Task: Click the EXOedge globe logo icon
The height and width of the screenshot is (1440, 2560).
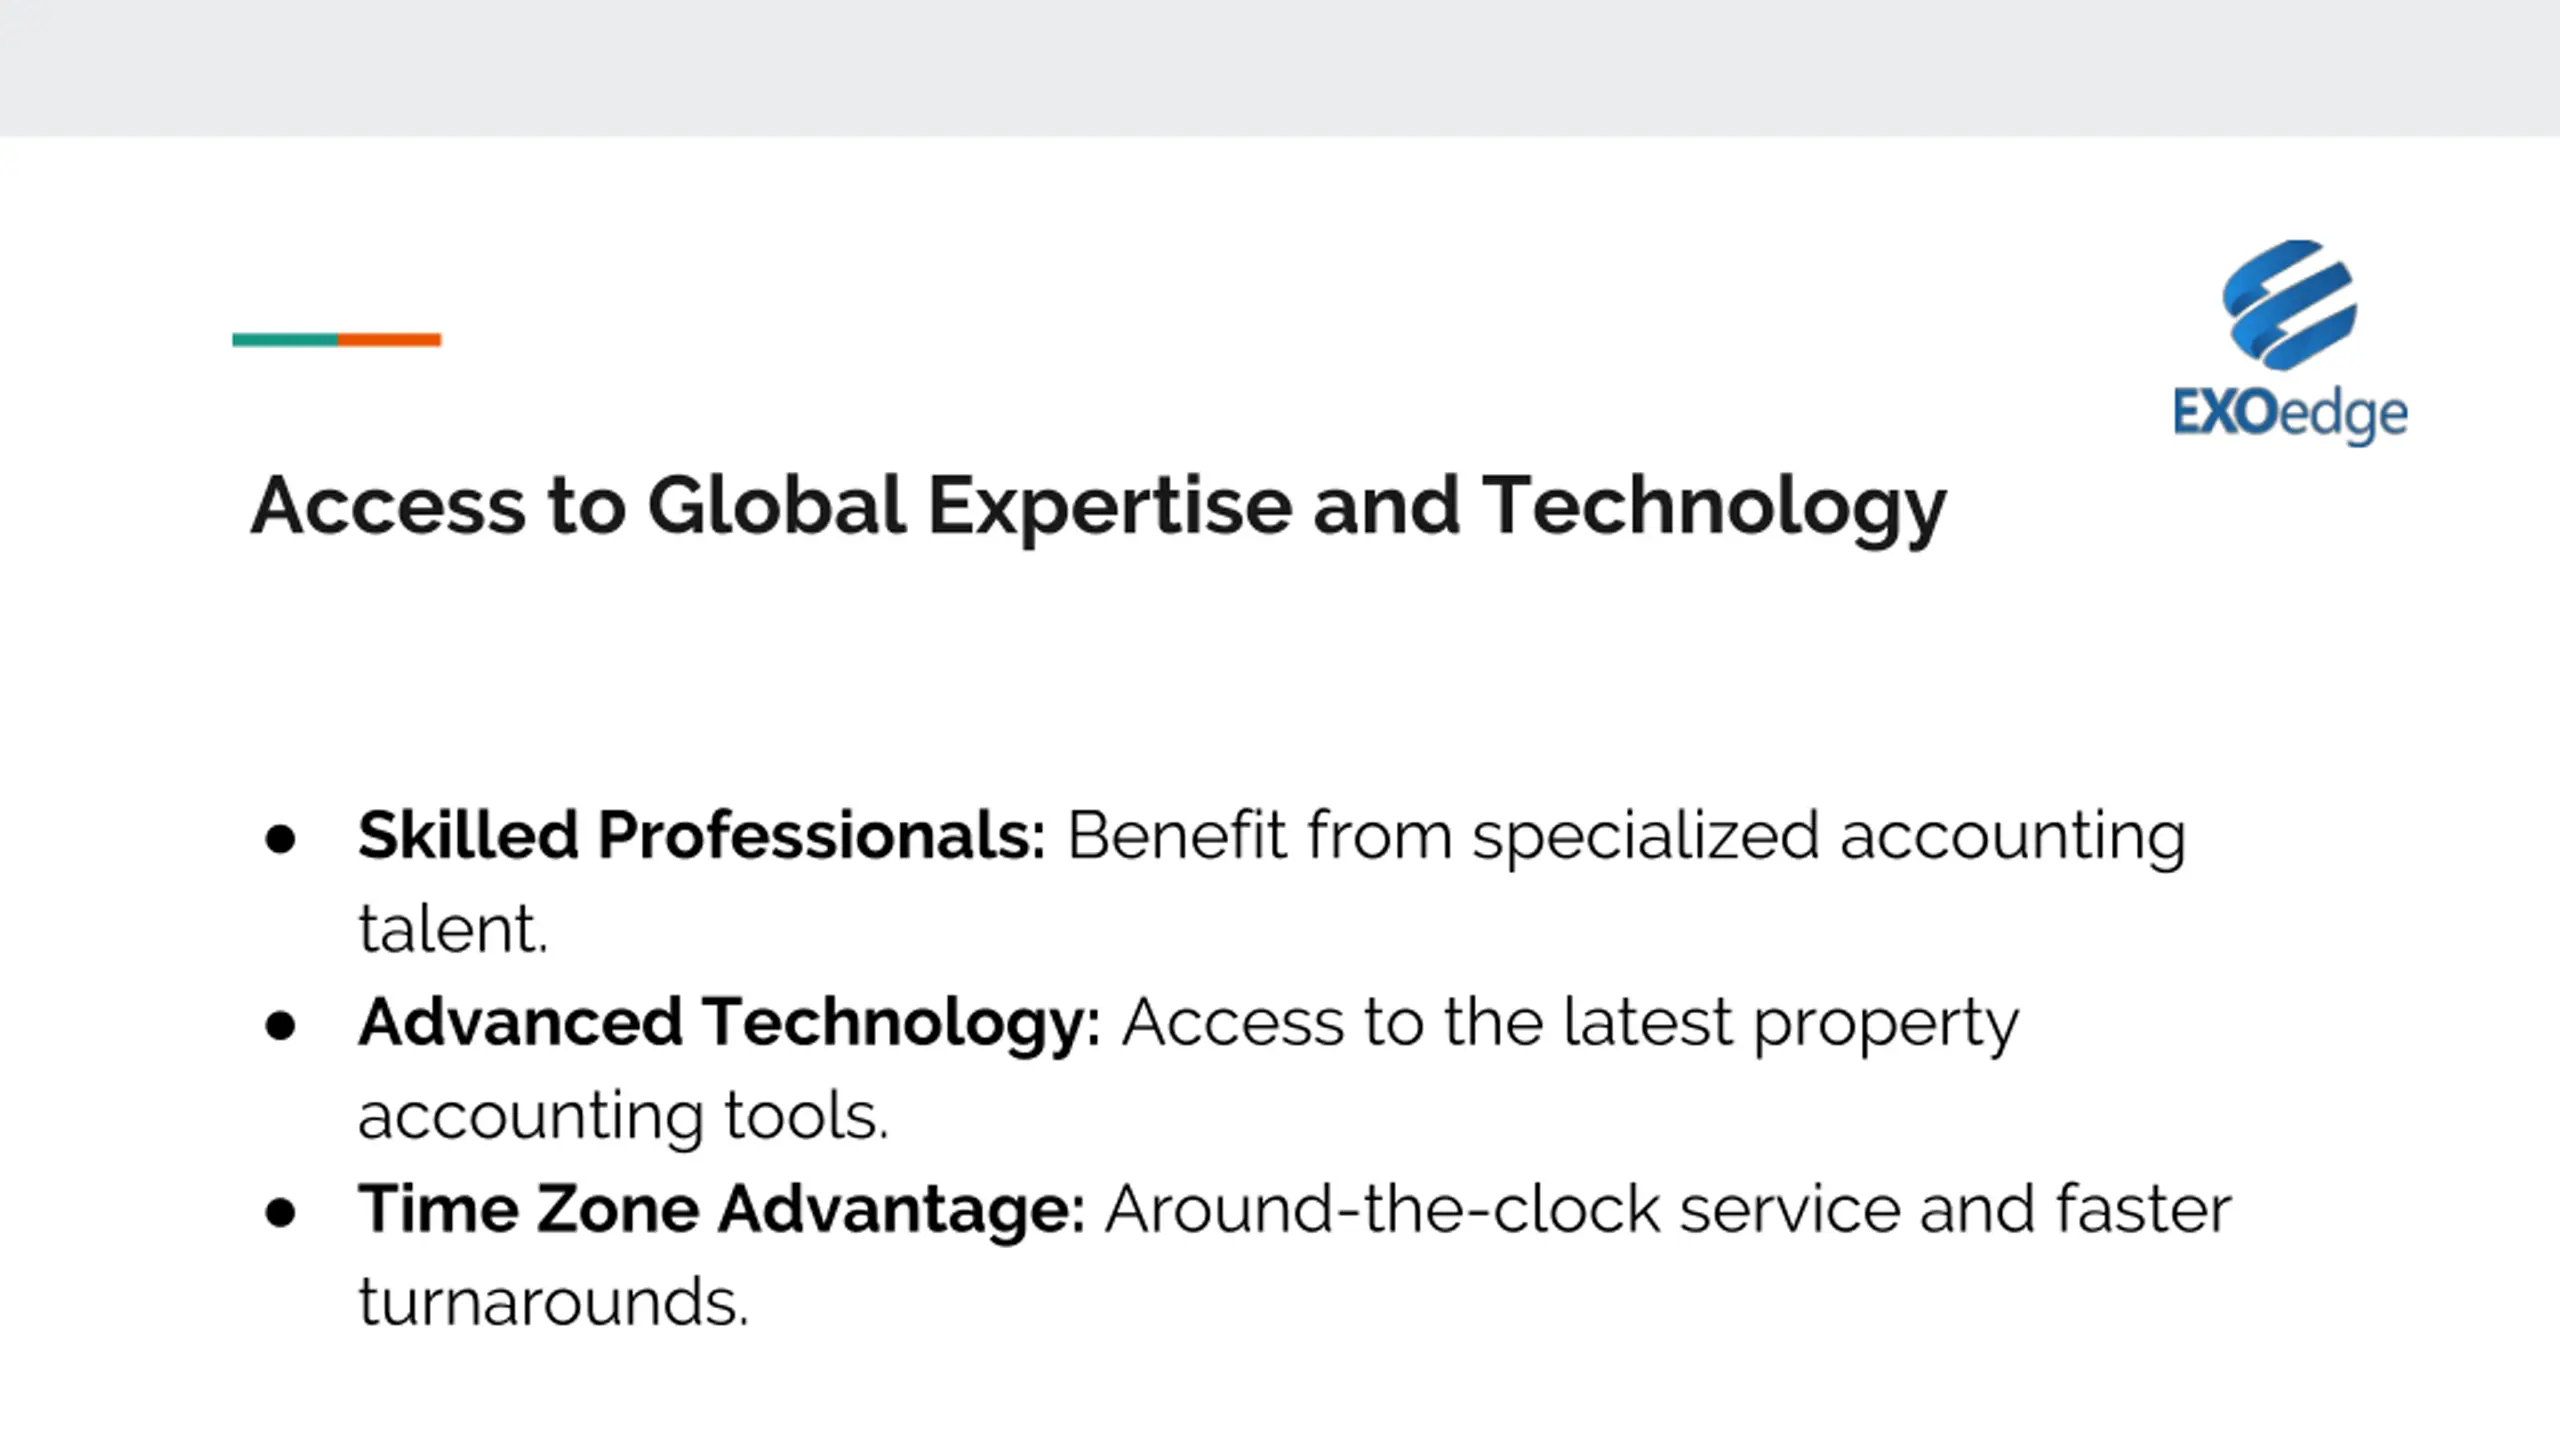Action: 2289,304
